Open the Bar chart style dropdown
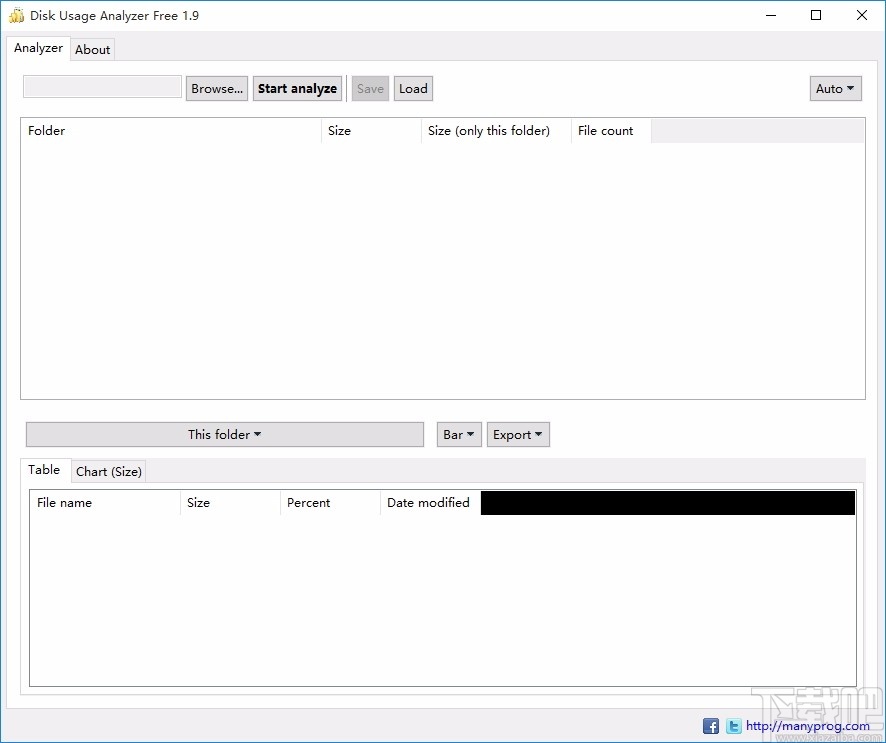886x743 pixels. click(x=458, y=434)
